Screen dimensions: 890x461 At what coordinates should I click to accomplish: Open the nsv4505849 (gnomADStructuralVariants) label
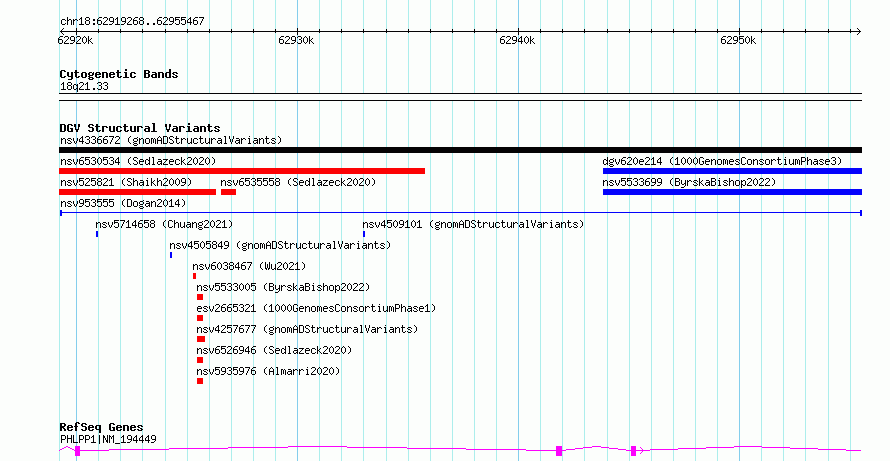(x=280, y=245)
